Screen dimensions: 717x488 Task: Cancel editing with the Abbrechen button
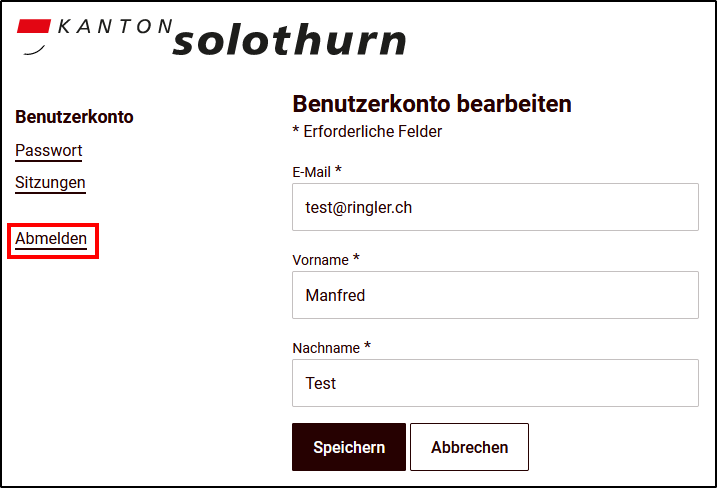coord(469,447)
